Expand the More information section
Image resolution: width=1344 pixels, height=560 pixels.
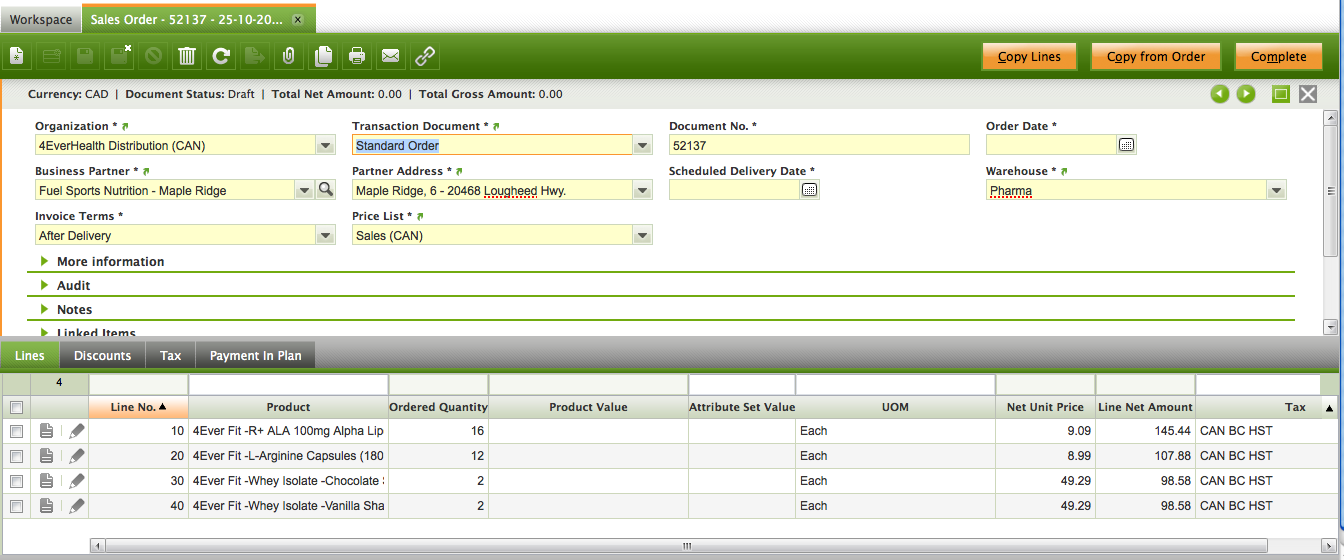110,261
